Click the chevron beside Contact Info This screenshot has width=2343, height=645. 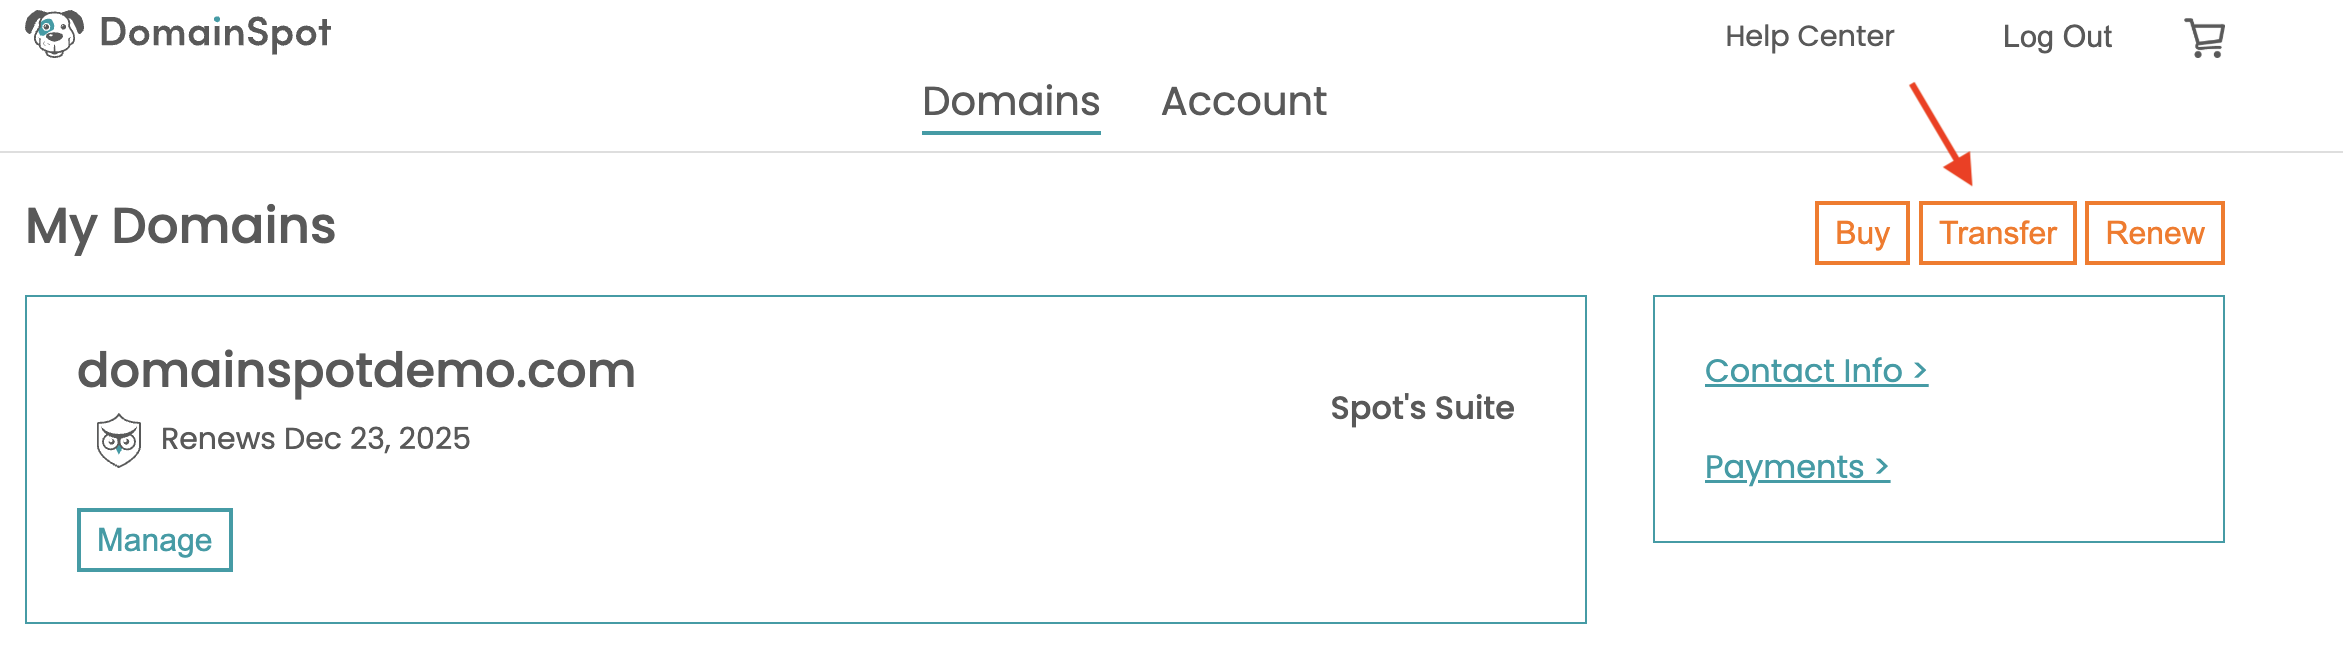[1920, 371]
